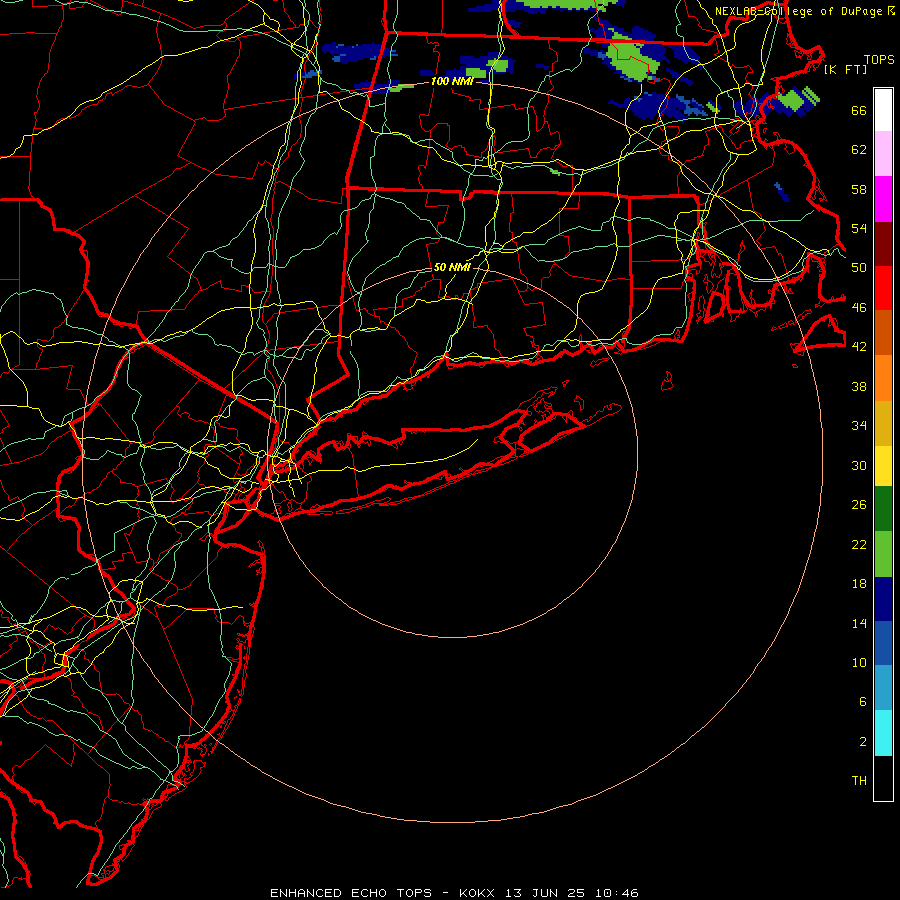This screenshot has width=900, height=900.
Task: Click the '[K FT]' units label
Action: (x=845, y=69)
